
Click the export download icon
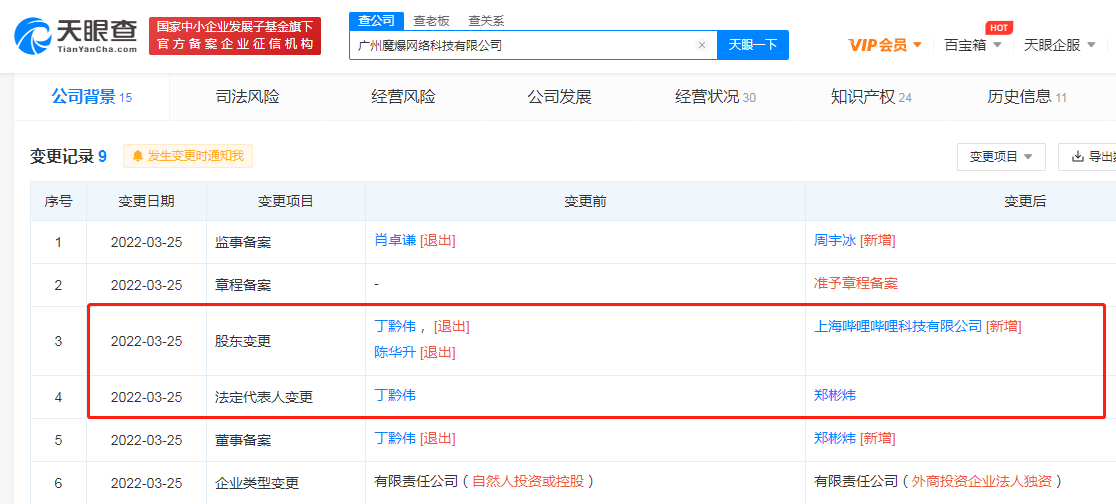1078,157
